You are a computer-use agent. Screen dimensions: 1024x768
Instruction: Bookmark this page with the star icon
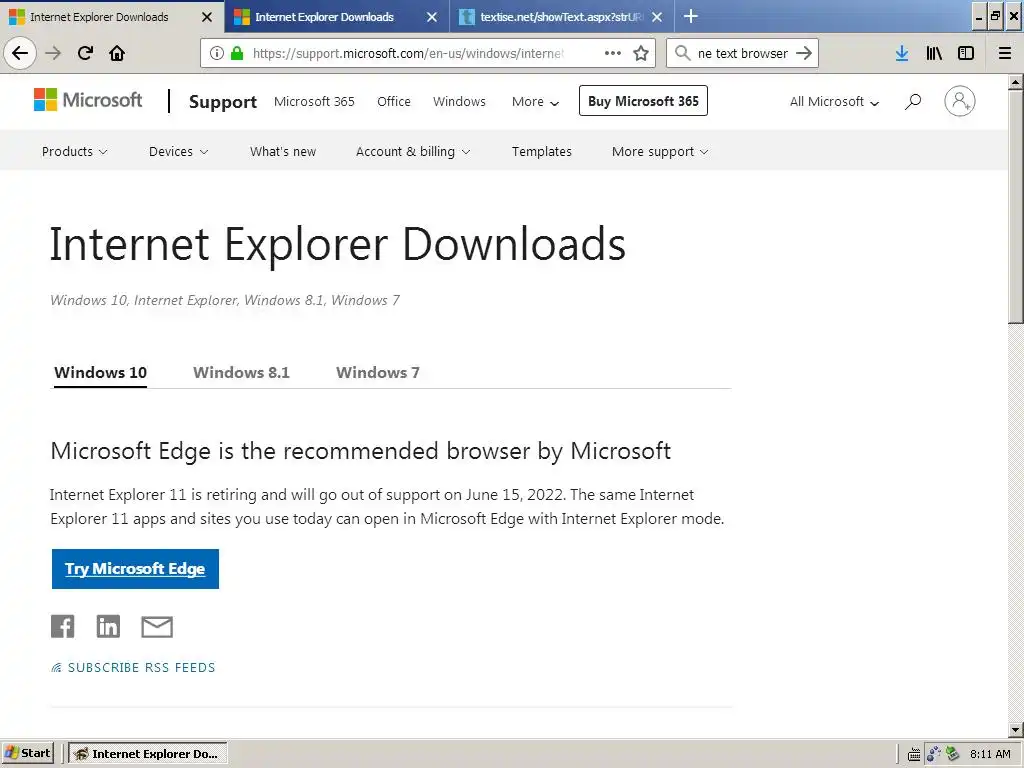pos(641,53)
